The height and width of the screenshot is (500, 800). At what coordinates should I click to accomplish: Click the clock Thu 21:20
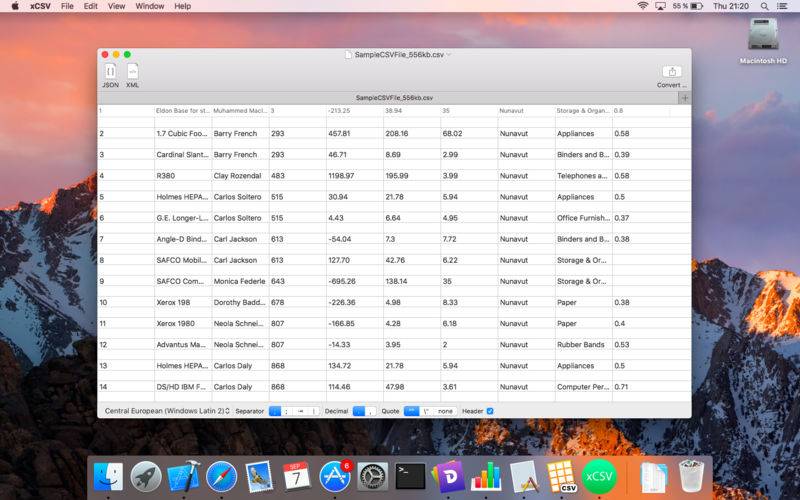pyautogui.click(x=731, y=6)
